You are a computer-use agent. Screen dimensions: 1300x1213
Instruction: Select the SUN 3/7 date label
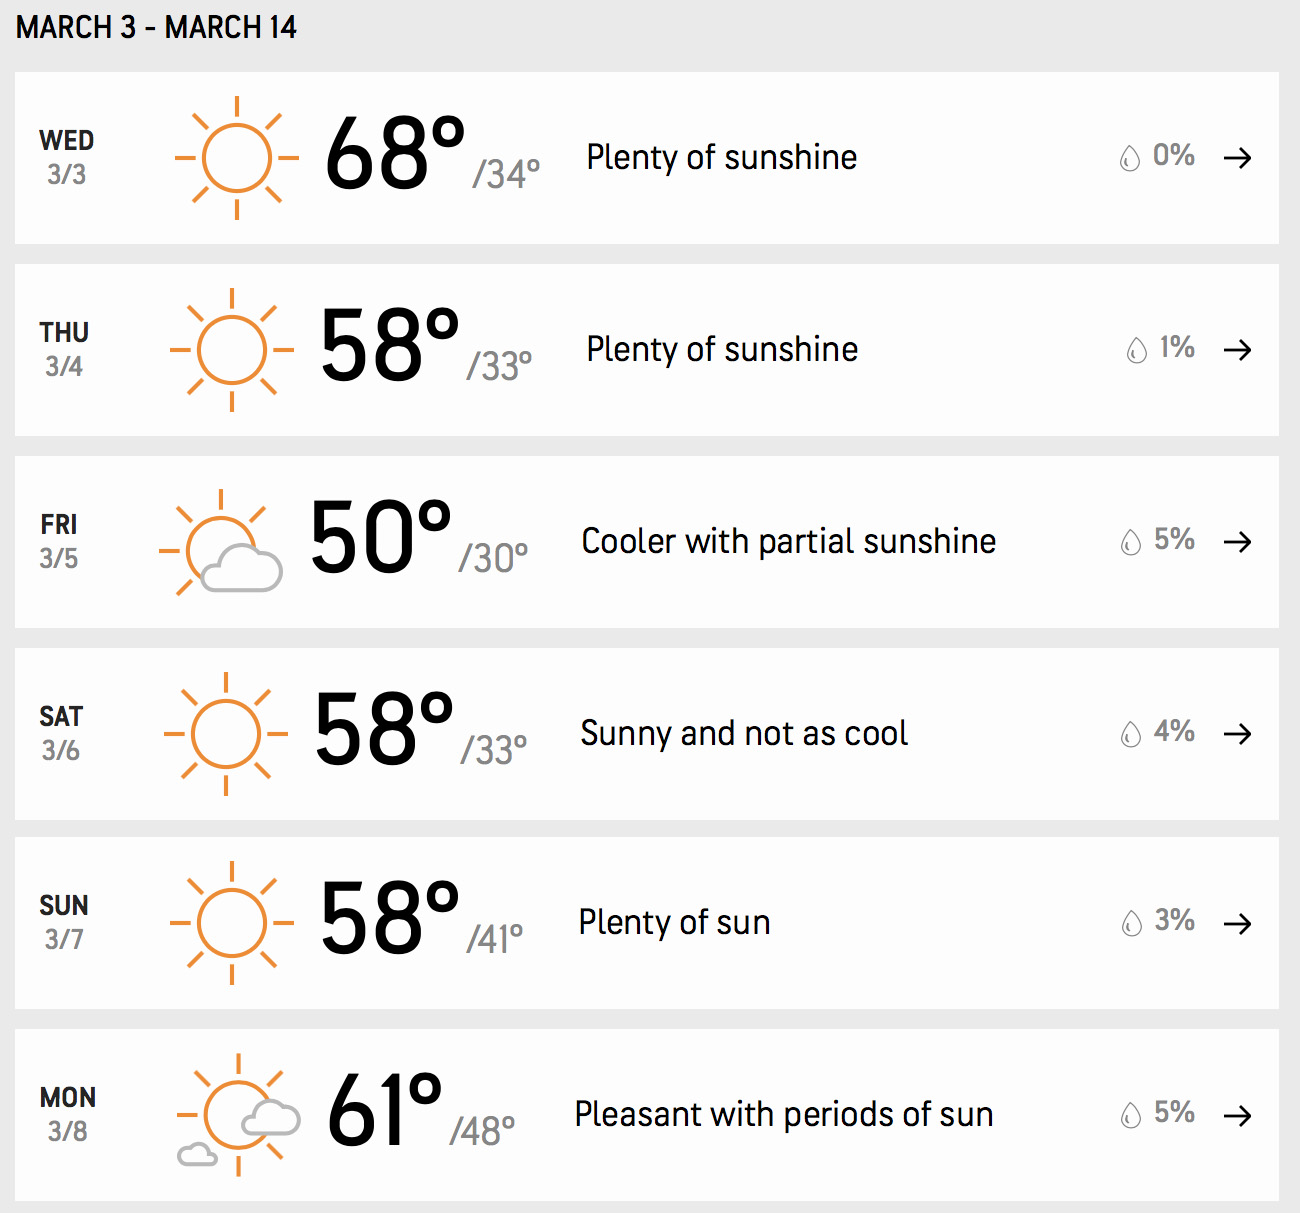(x=64, y=922)
